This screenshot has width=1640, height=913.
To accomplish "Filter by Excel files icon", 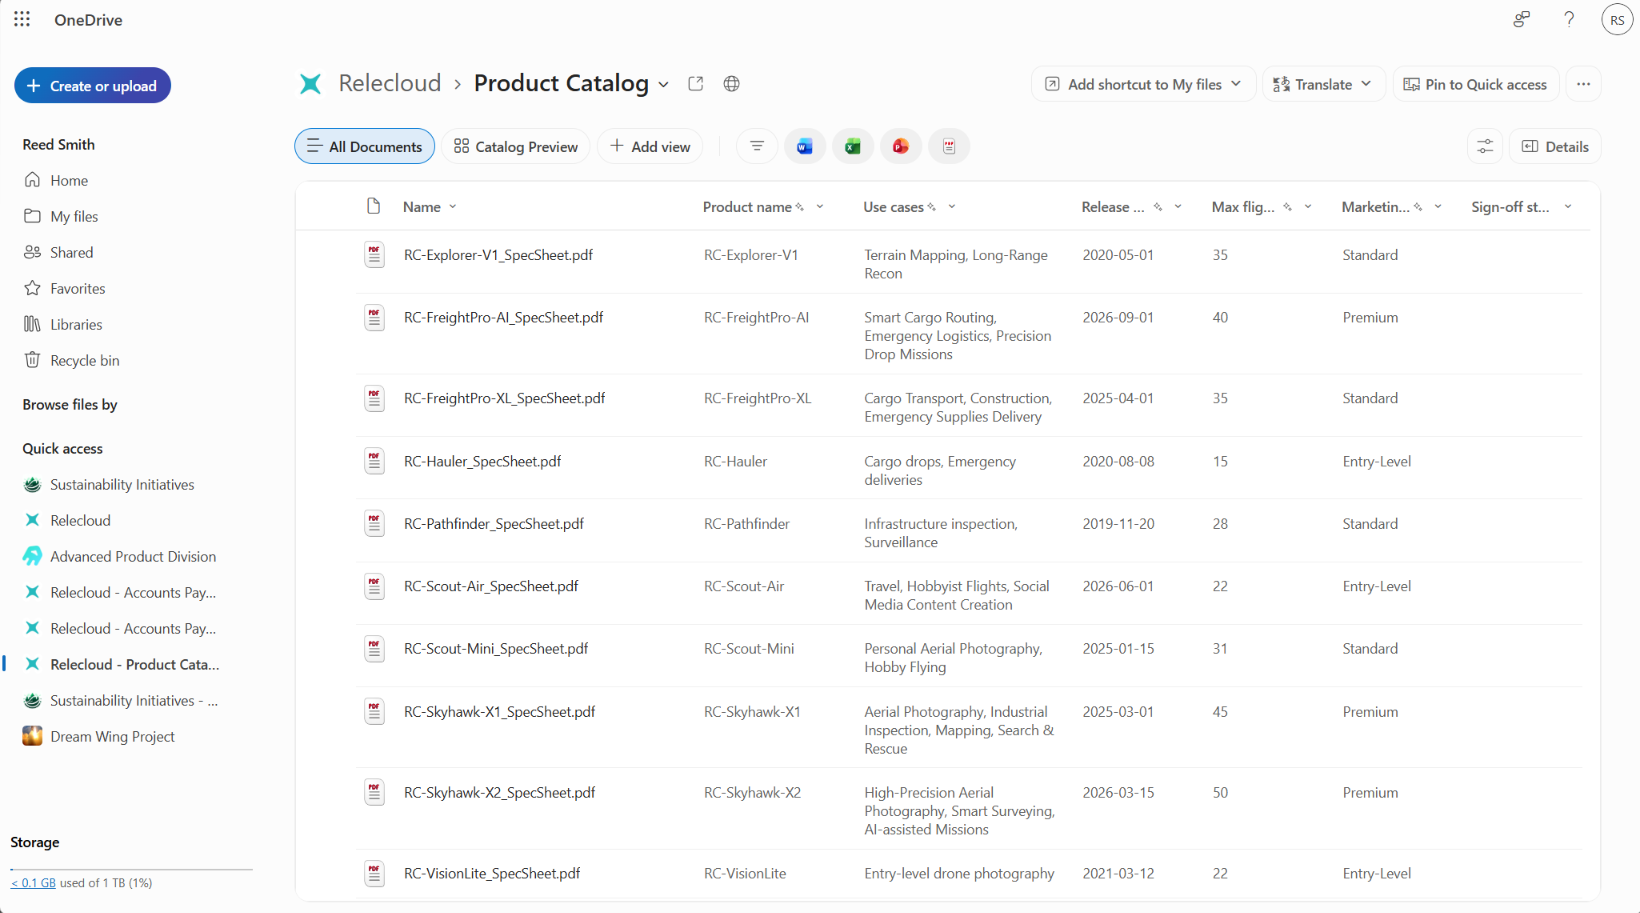I will (x=853, y=147).
